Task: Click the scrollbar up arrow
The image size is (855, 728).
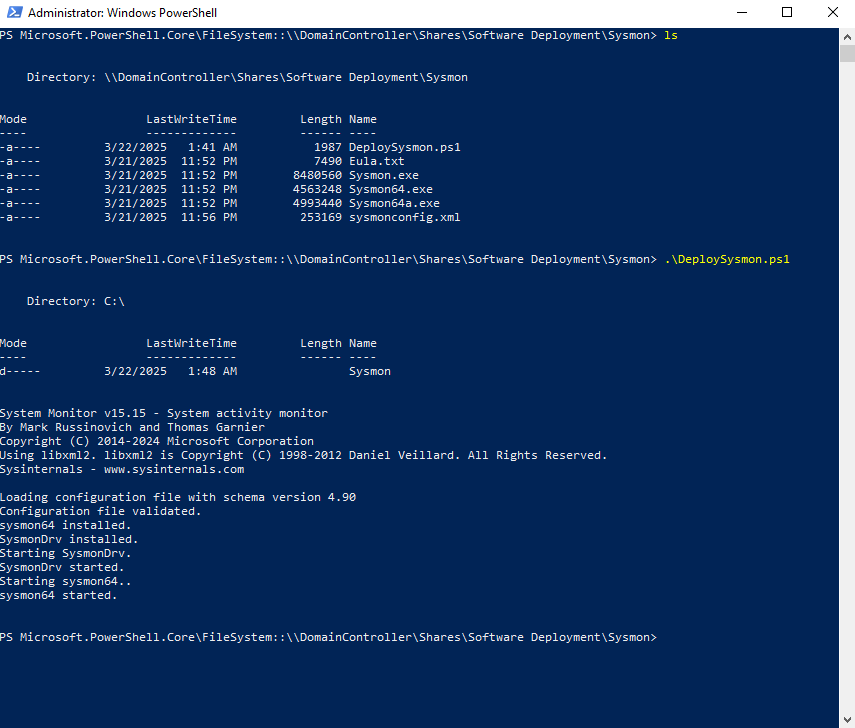Action: click(x=846, y=36)
